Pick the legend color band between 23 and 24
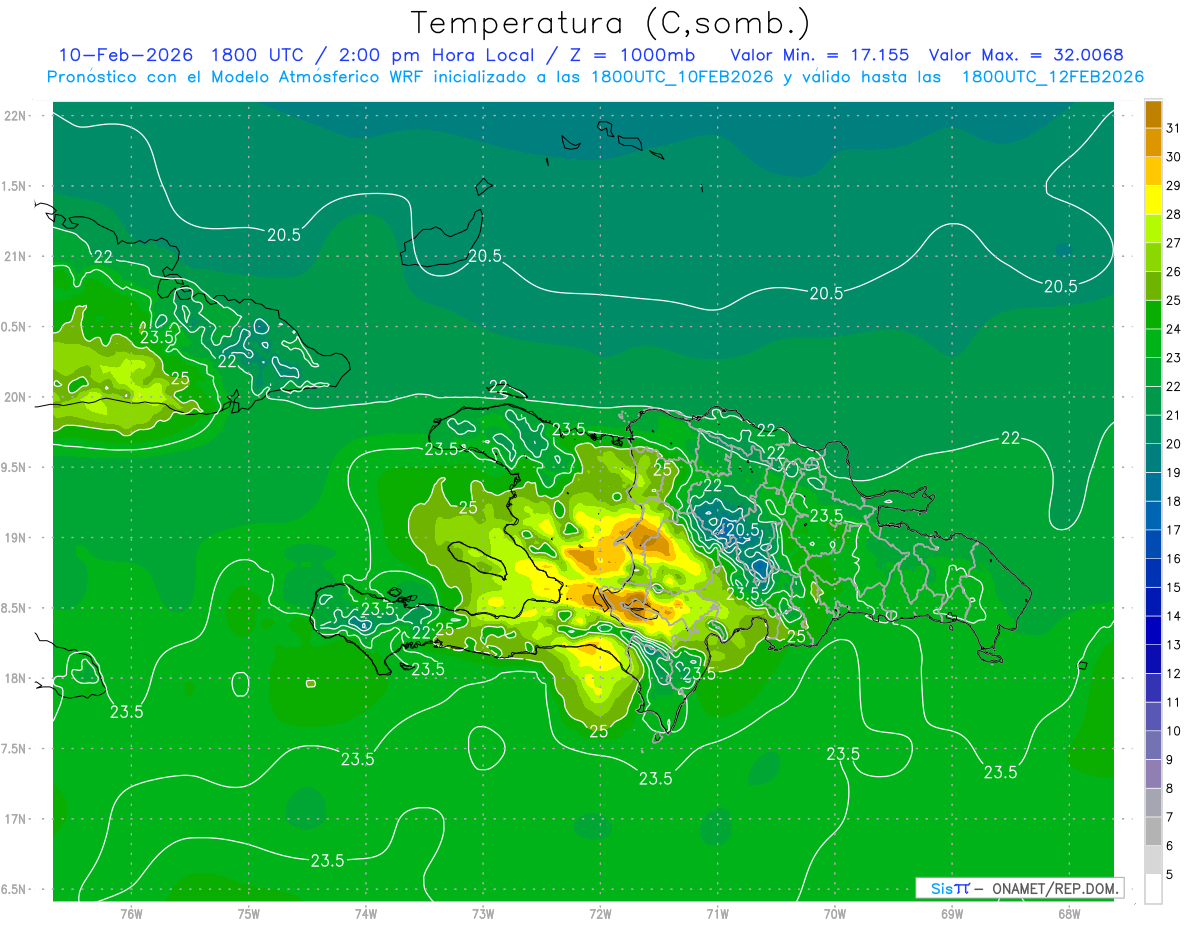The image size is (1200, 927). tap(1153, 343)
